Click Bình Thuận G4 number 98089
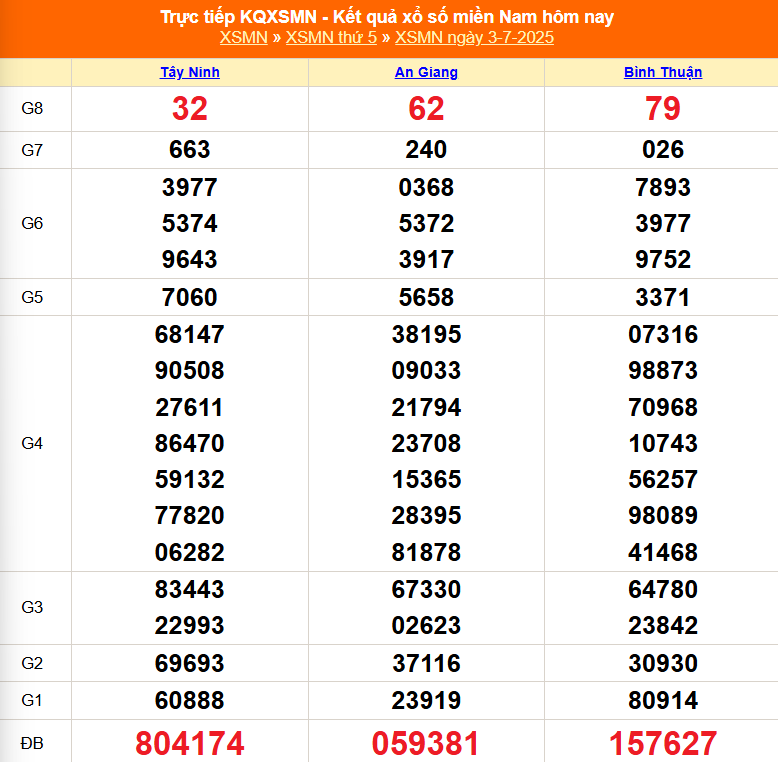Viewport: 778px width, 762px height. 663,515
